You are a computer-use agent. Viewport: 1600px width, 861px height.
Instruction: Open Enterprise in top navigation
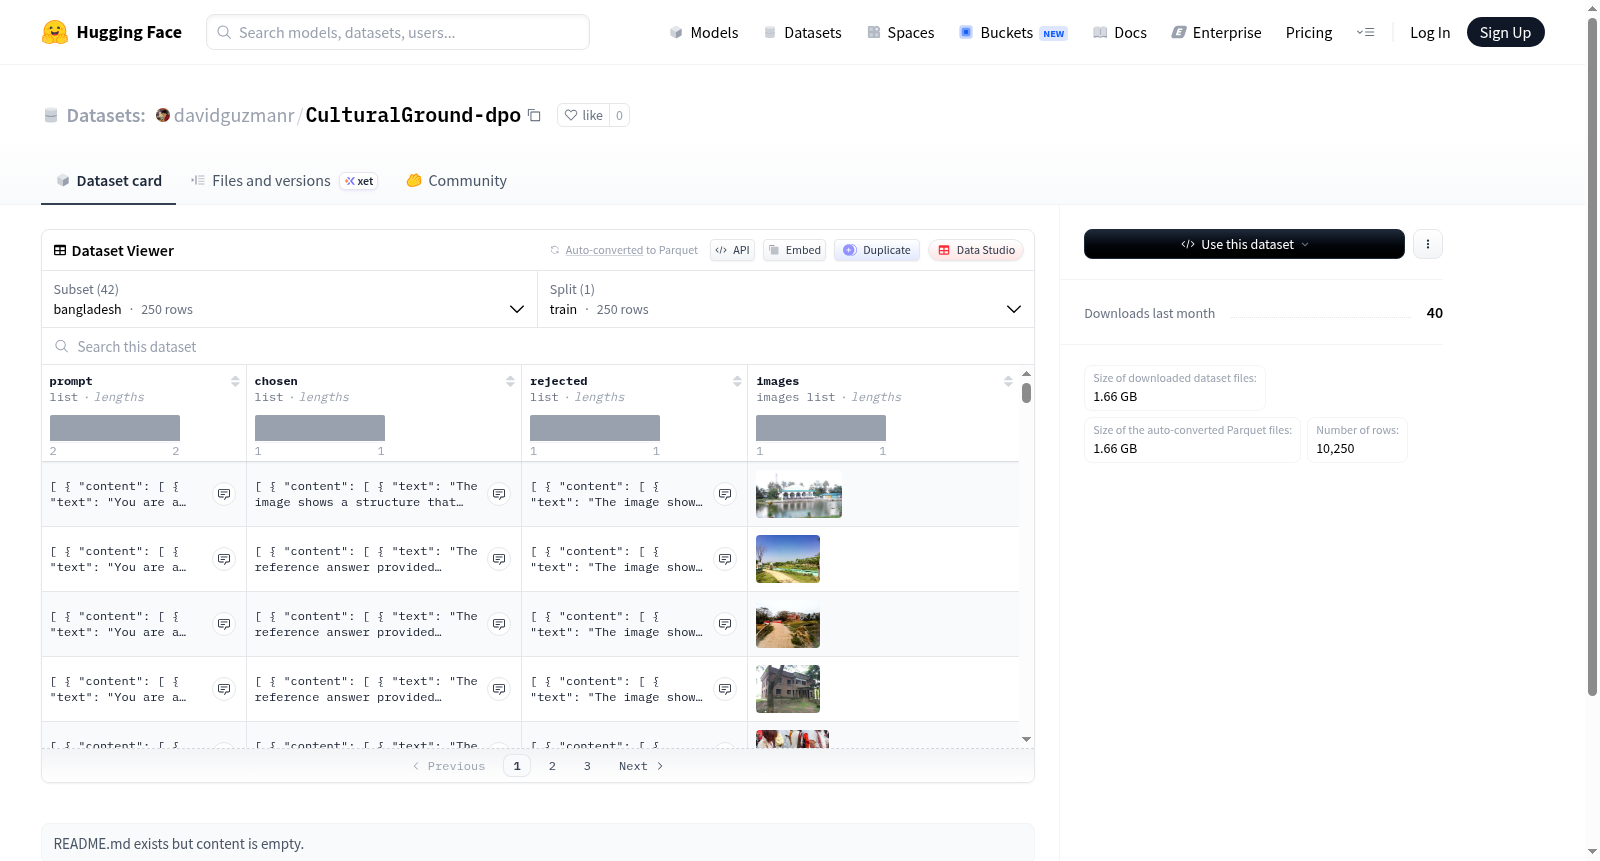tap(1216, 33)
